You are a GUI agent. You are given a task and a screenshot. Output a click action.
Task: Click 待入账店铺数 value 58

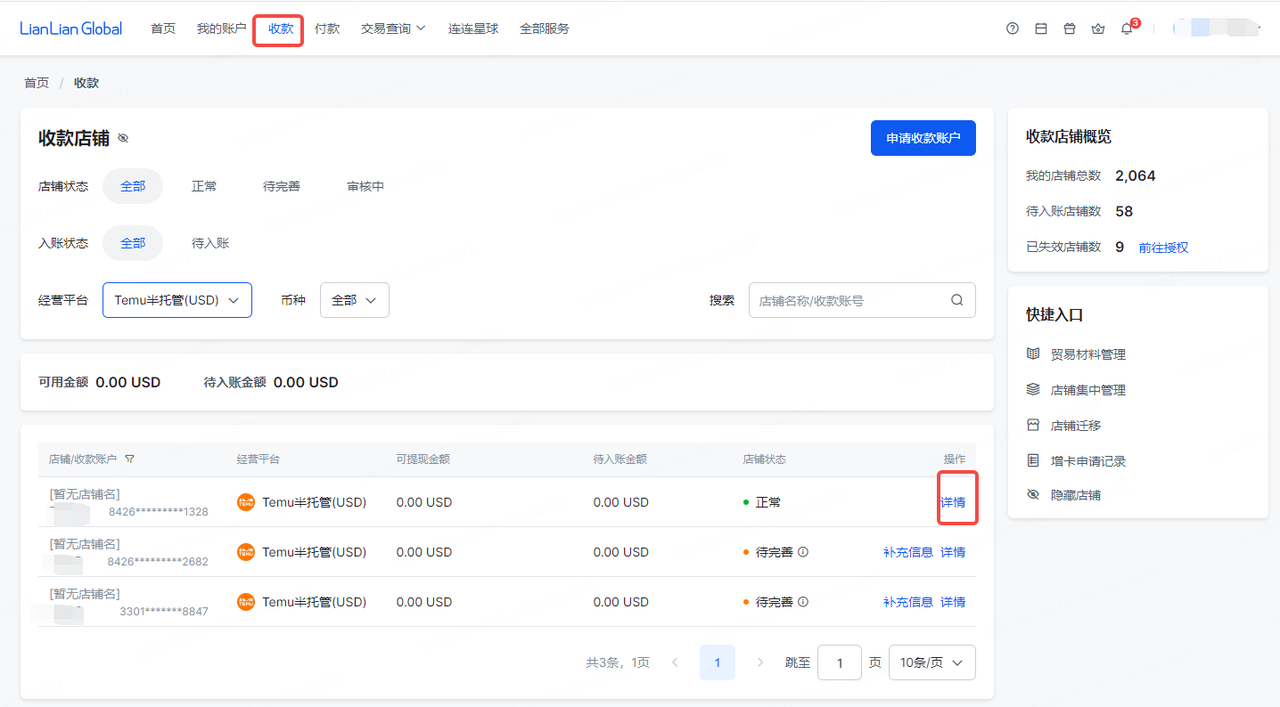pos(1124,211)
